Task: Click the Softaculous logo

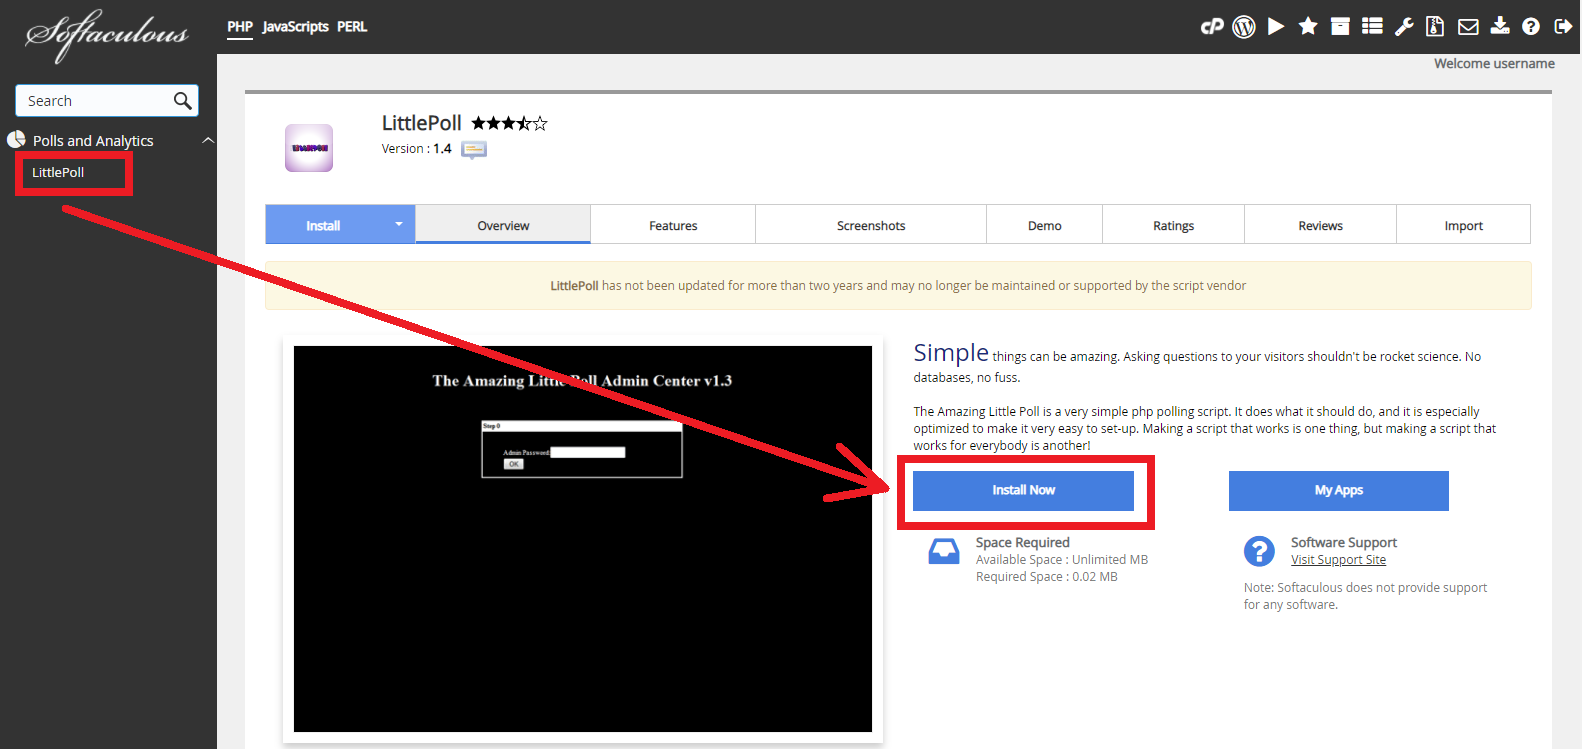Action: [x=107, y=35]
